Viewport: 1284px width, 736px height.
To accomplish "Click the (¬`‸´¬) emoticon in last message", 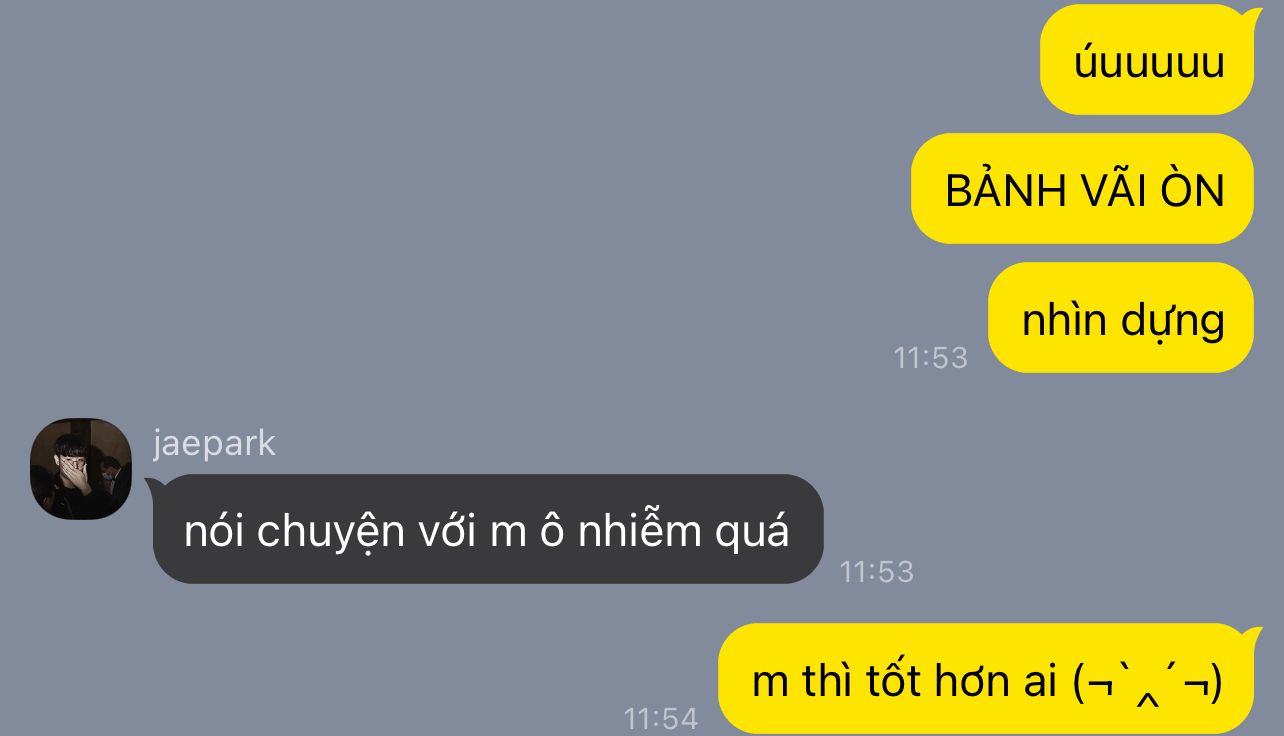I will click(x=1146, y=684).
